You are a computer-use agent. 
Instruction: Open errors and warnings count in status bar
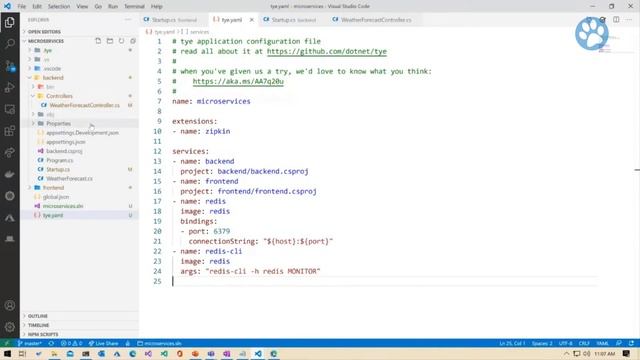coord(71,343)
